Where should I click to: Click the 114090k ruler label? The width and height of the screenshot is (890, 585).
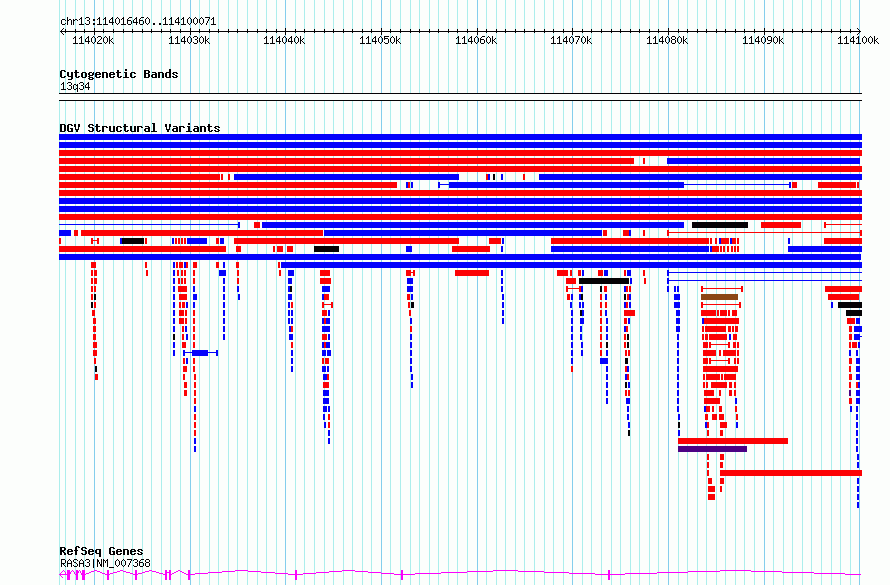763,41
